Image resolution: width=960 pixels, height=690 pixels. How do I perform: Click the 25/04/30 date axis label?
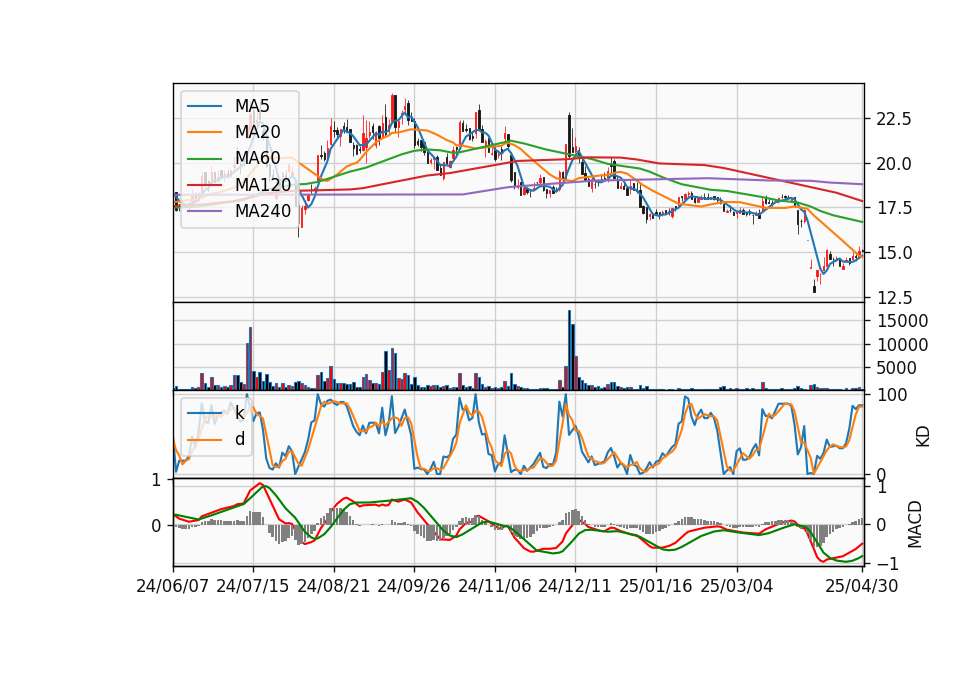[862, 586]
